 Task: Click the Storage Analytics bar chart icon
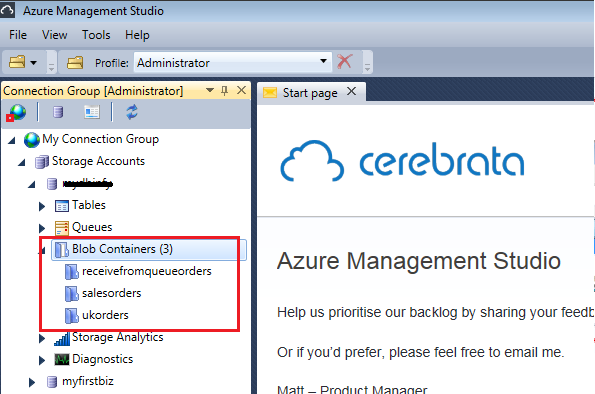point(62,338)
